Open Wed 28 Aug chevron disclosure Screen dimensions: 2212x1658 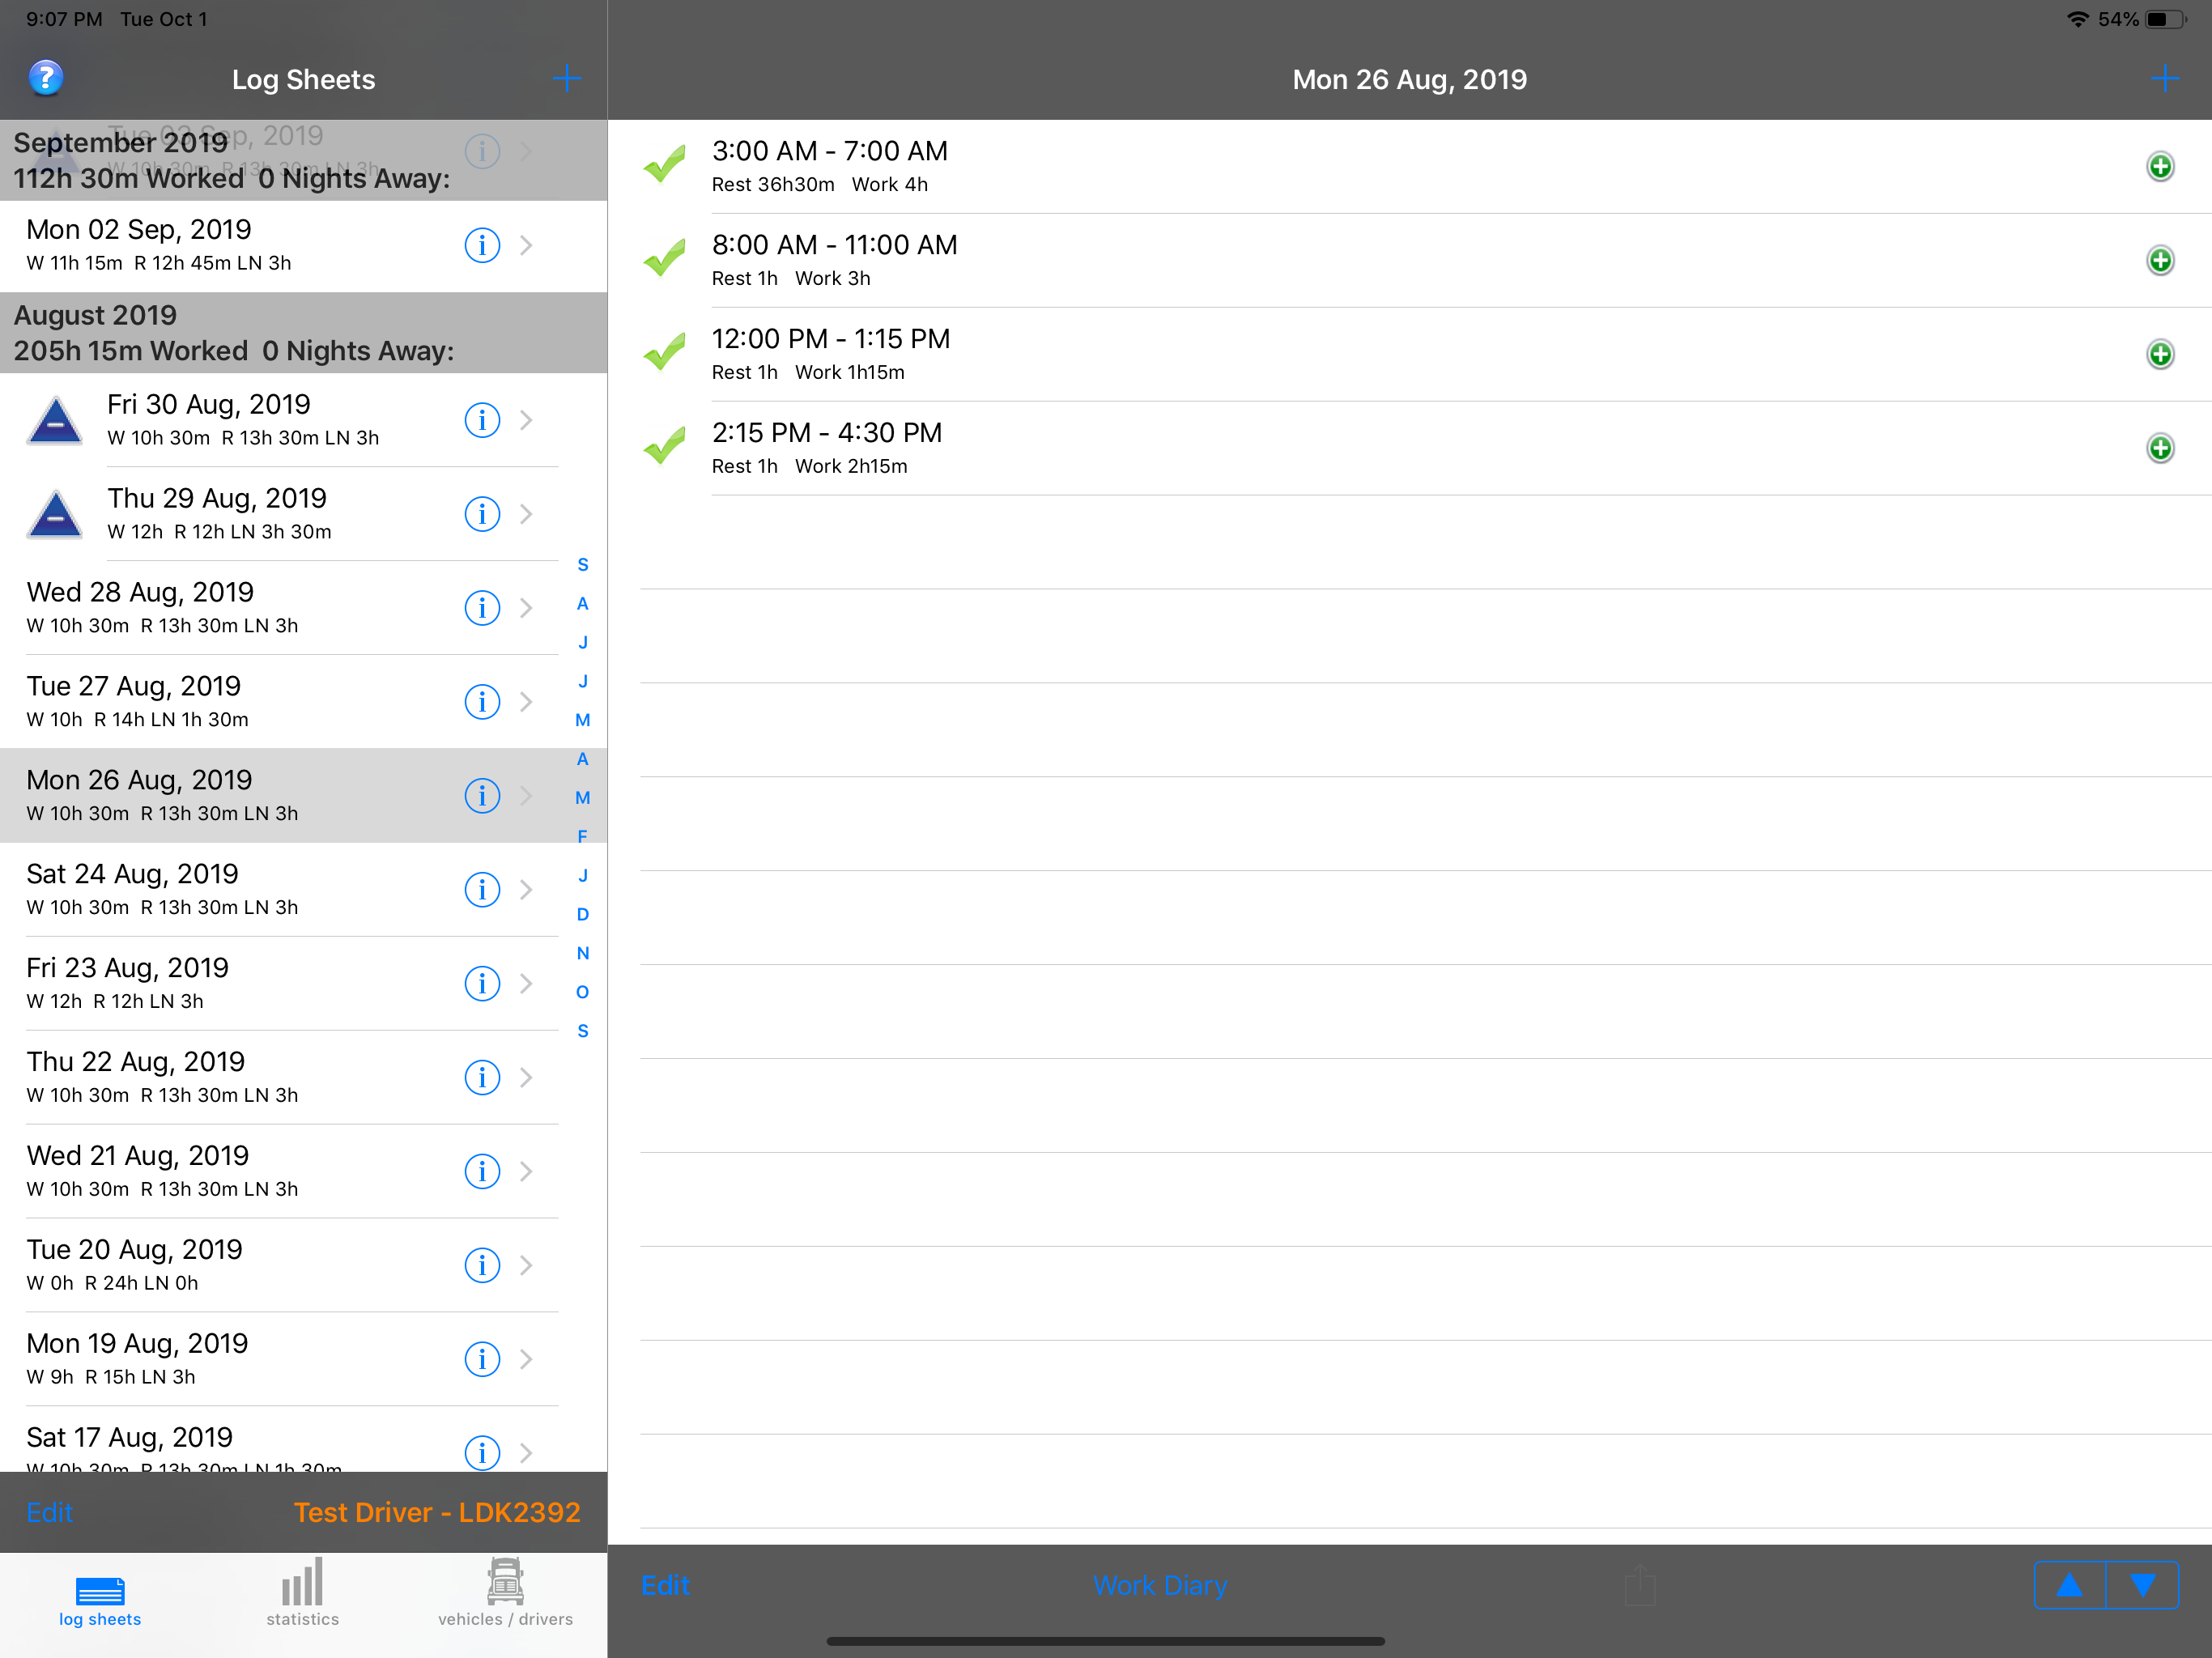[x=526, y=608]
